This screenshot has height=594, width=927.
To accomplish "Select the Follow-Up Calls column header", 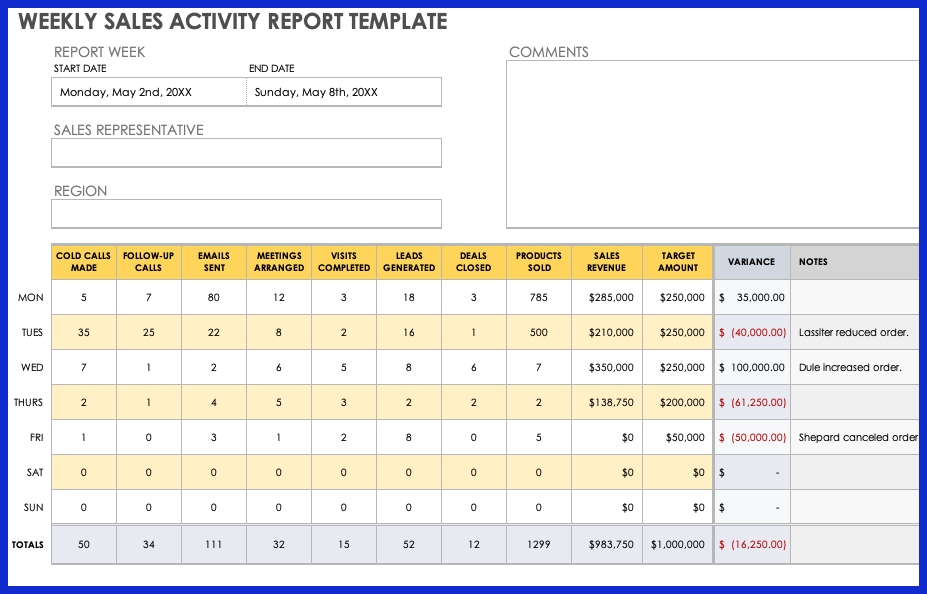I will coord(149,262).
